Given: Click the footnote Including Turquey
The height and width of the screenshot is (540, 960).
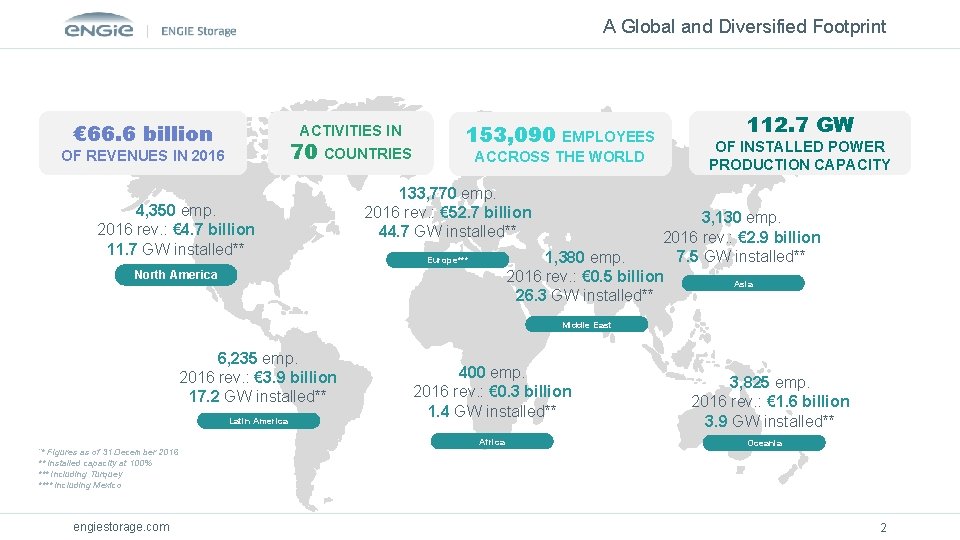Looking at the screenshot, I should point(81,474).
